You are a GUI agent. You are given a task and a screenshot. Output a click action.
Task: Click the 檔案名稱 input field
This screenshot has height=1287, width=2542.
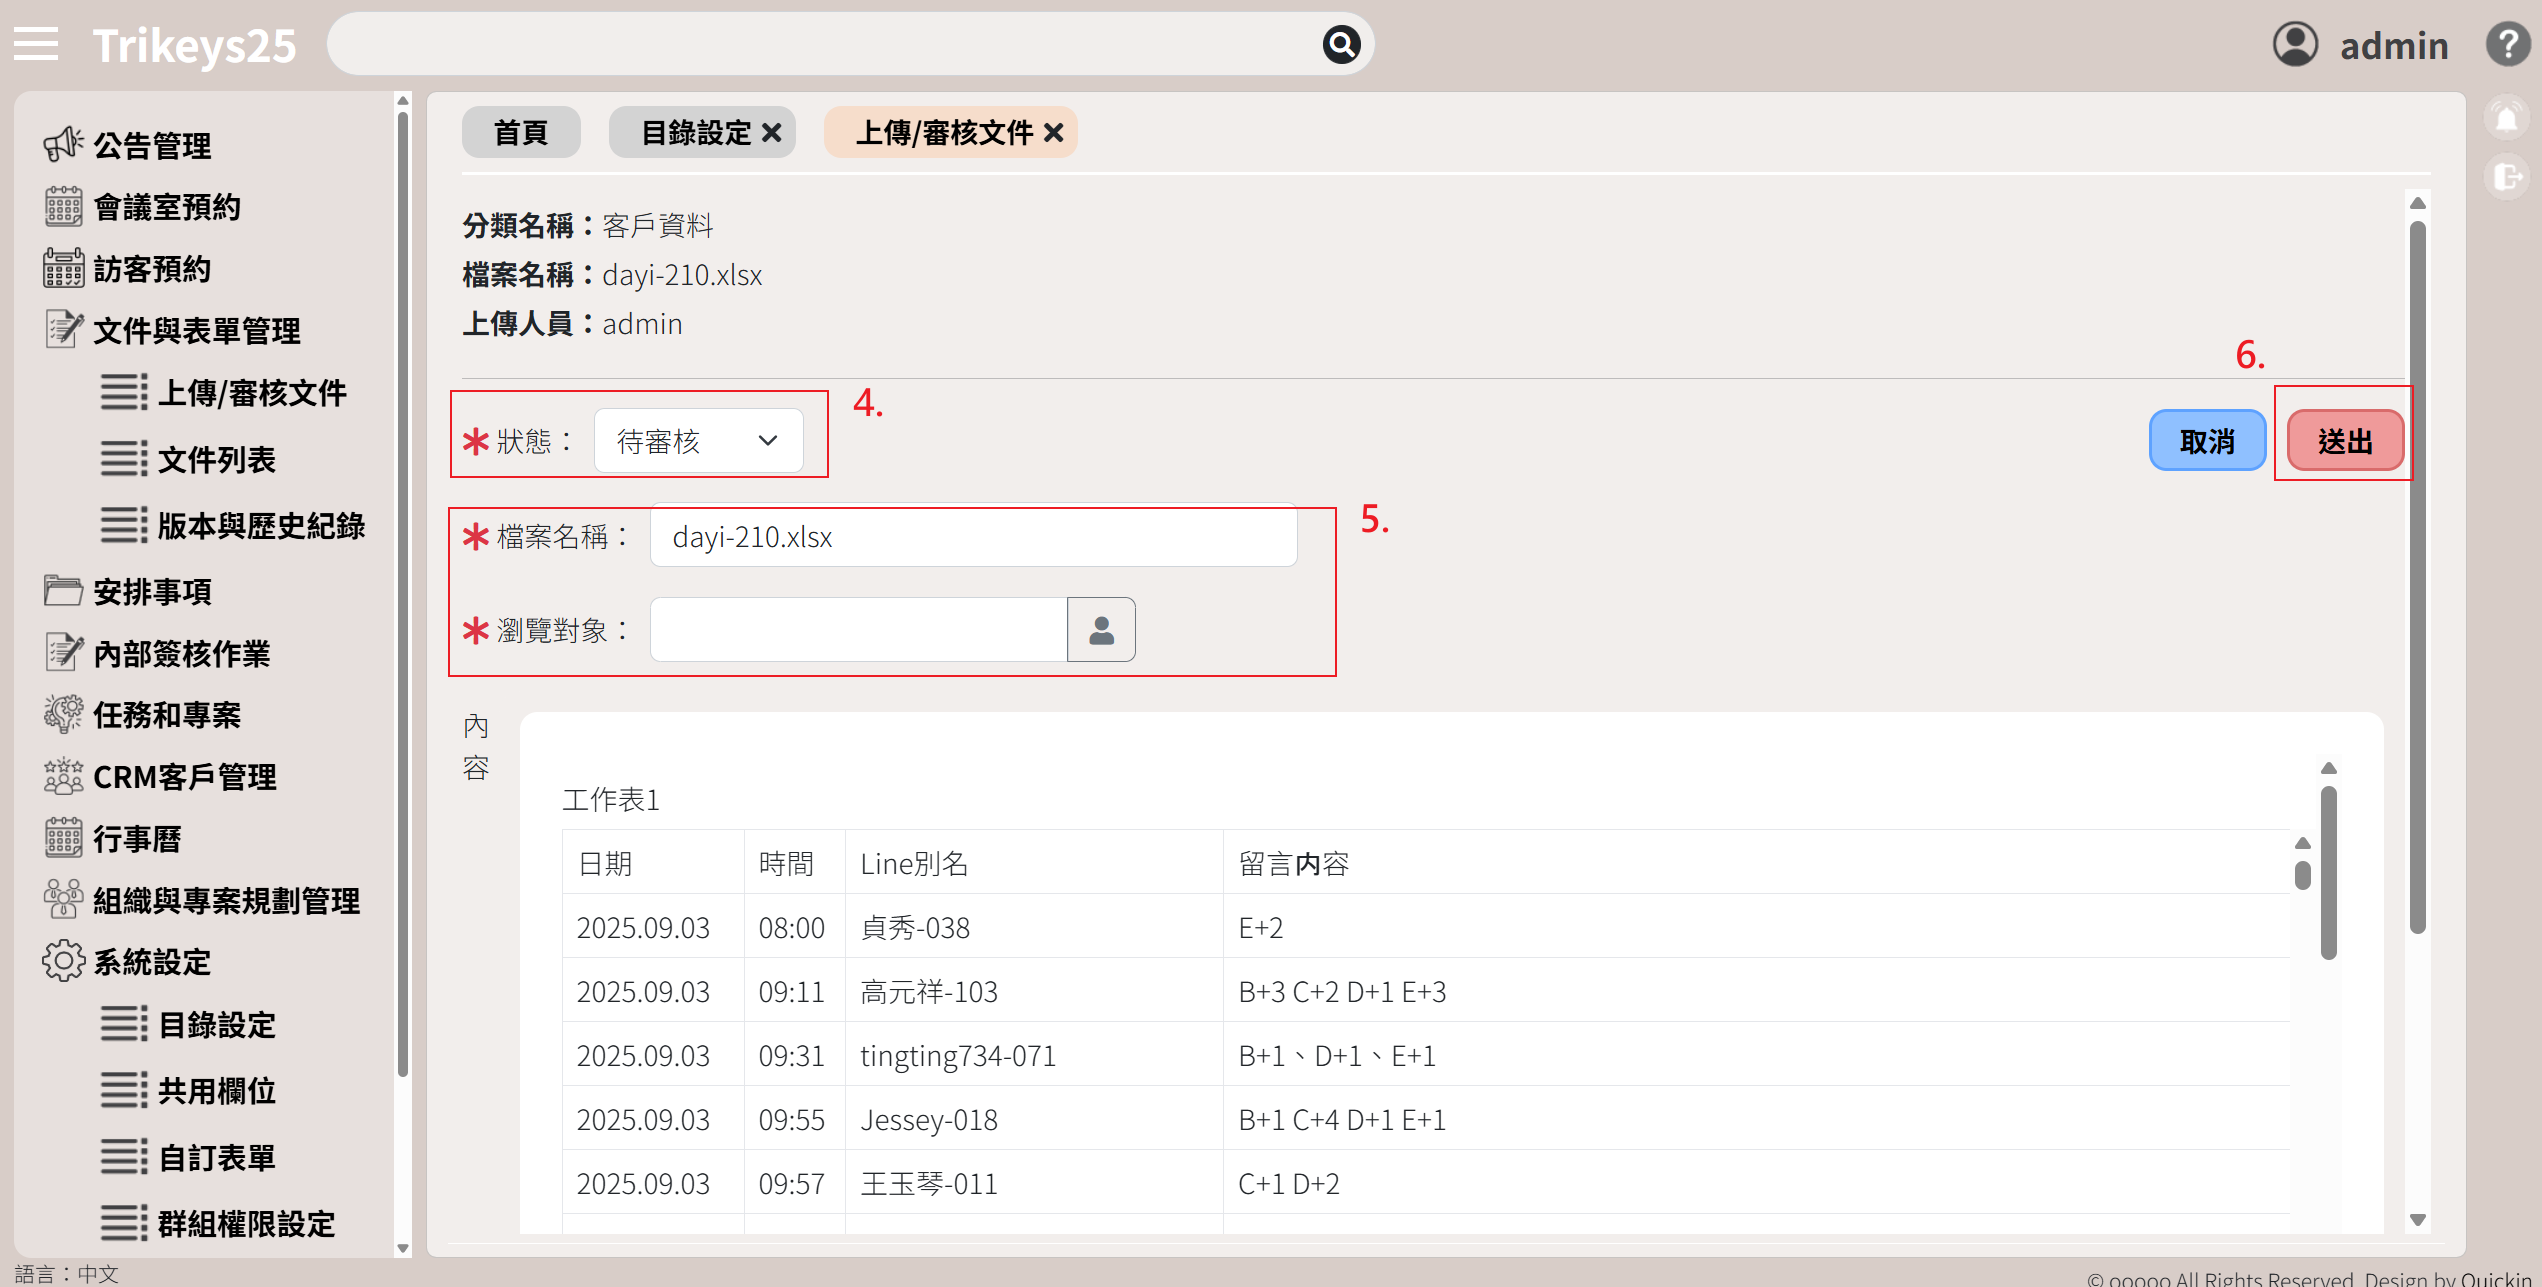coord(973,537)
